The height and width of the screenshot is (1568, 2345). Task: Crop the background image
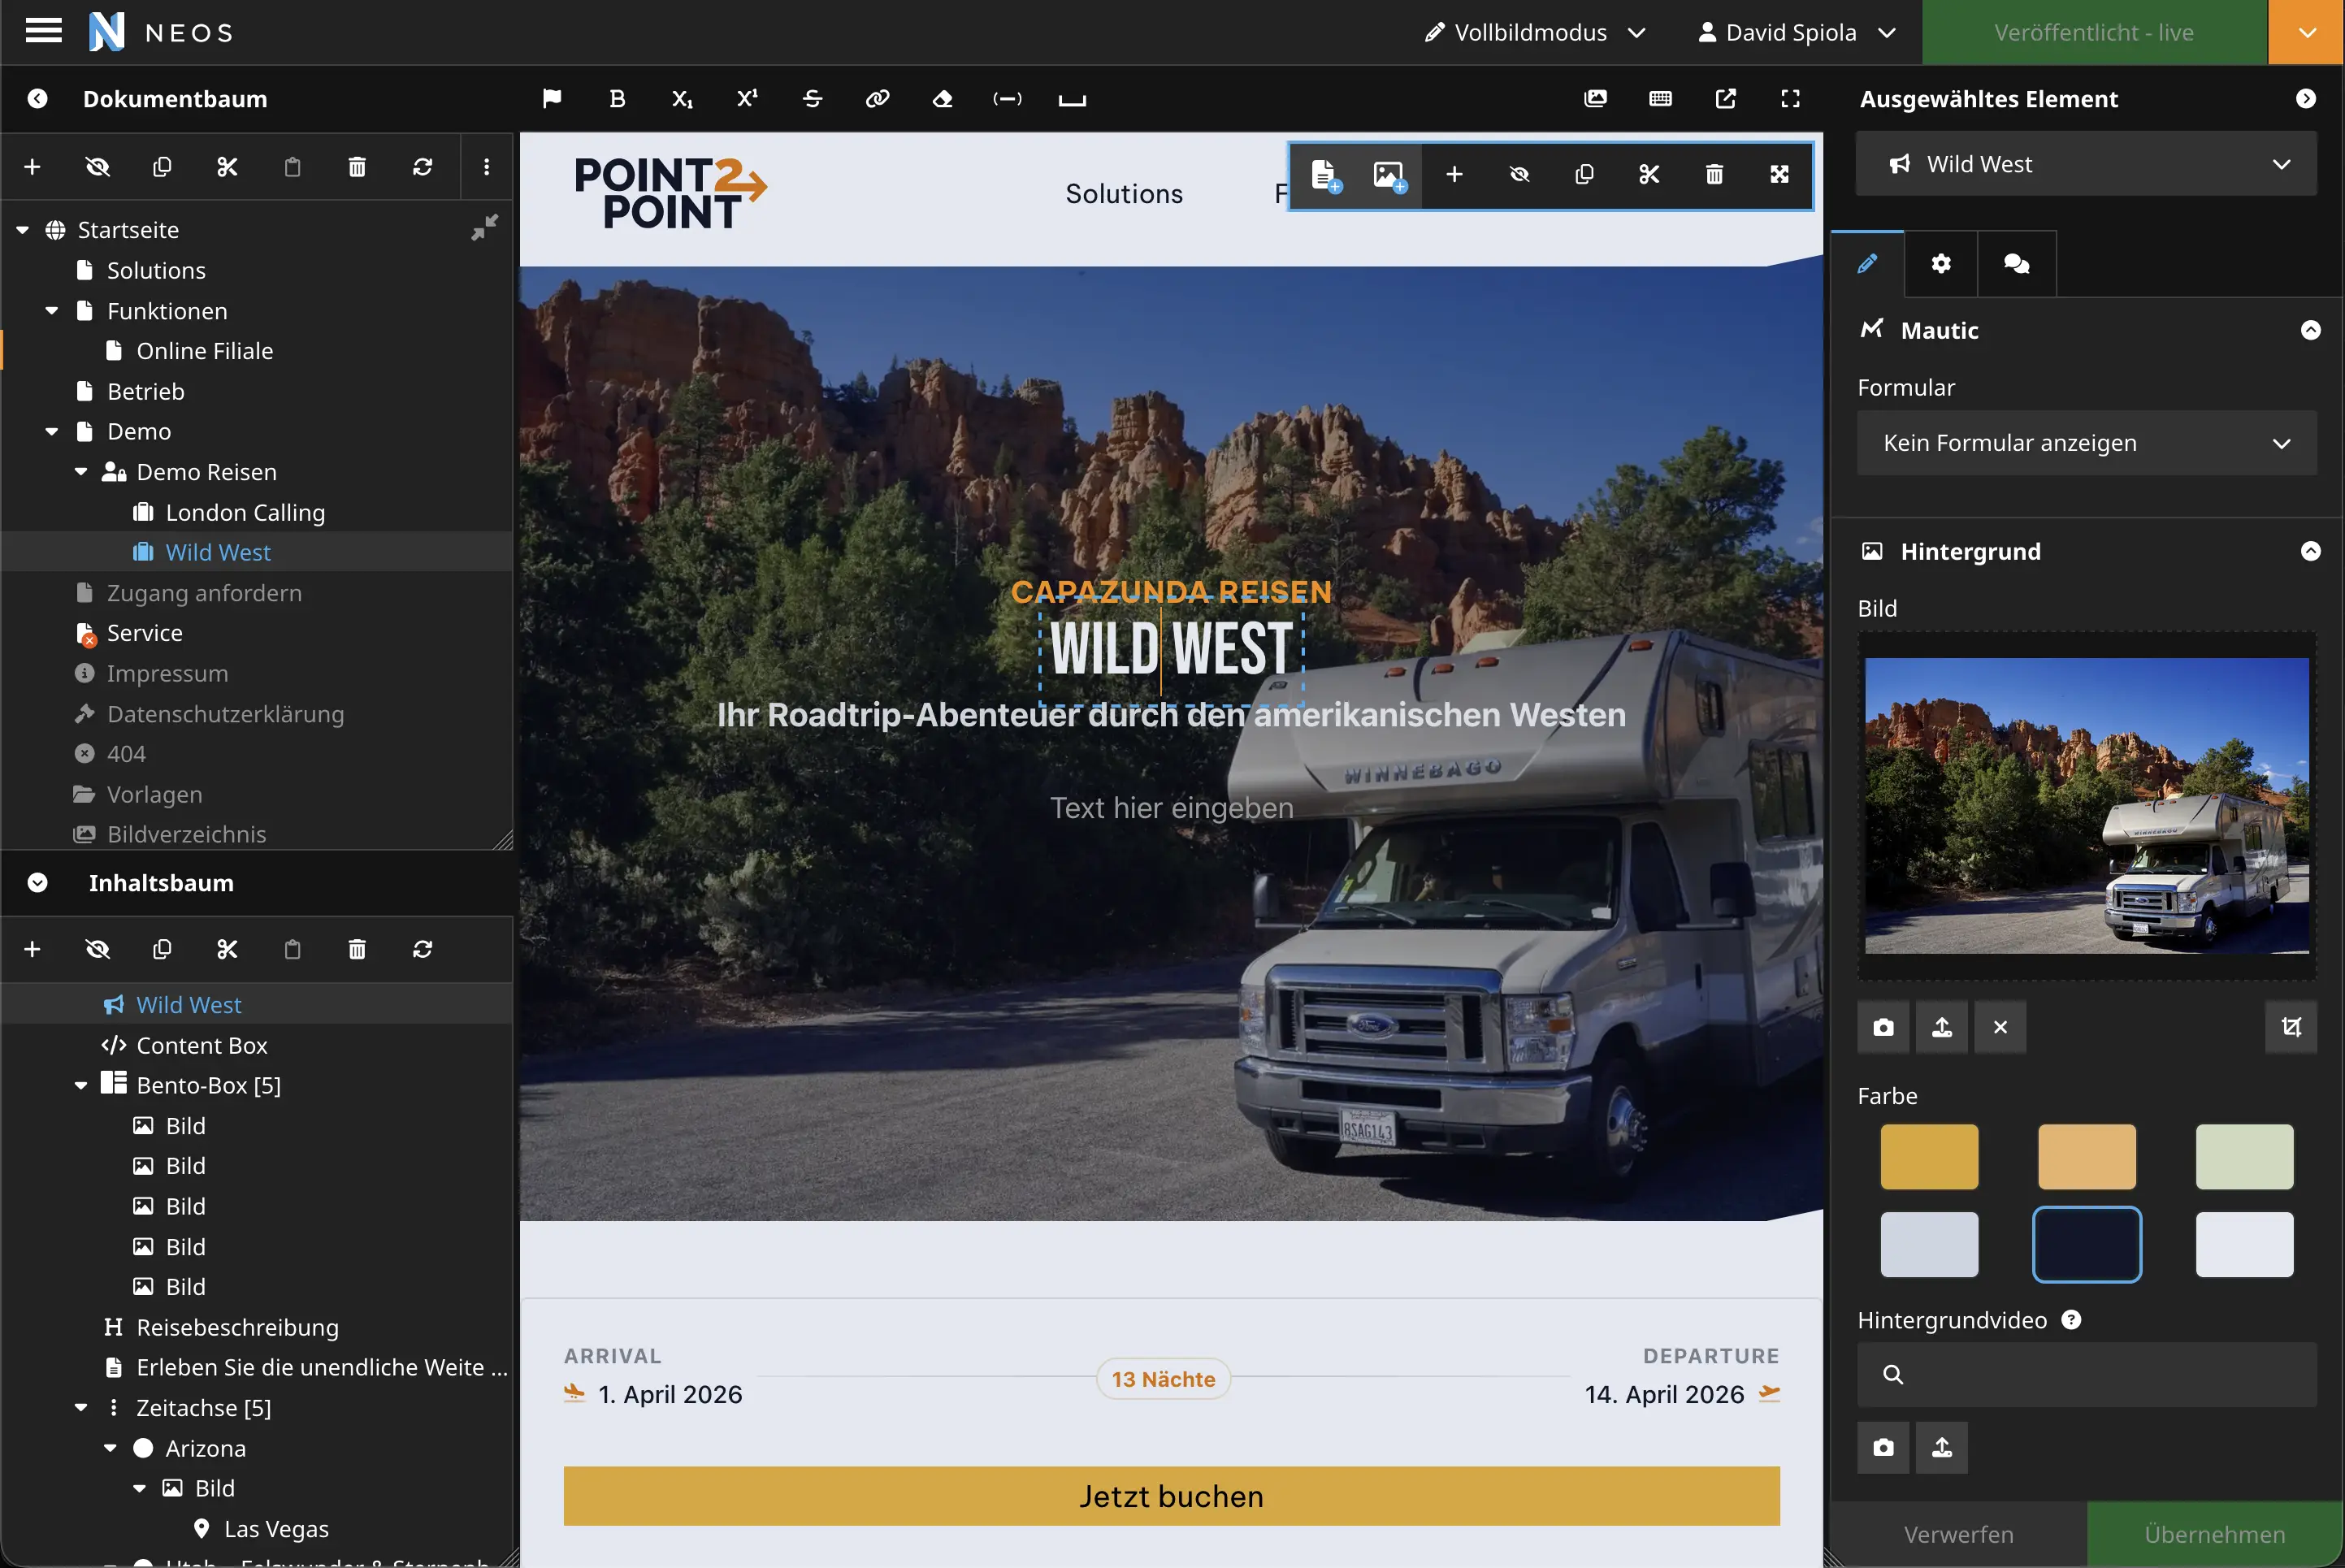[2290, 1027]
